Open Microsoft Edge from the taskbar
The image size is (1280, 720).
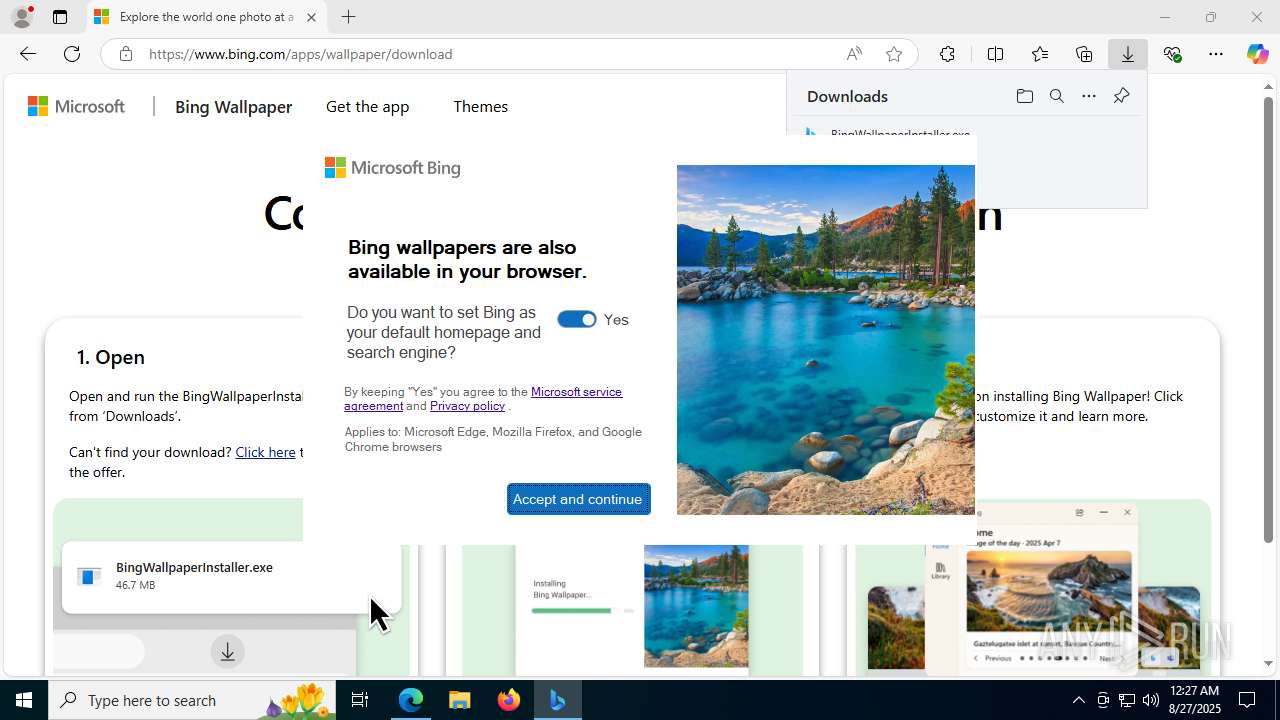click(411, 700)
